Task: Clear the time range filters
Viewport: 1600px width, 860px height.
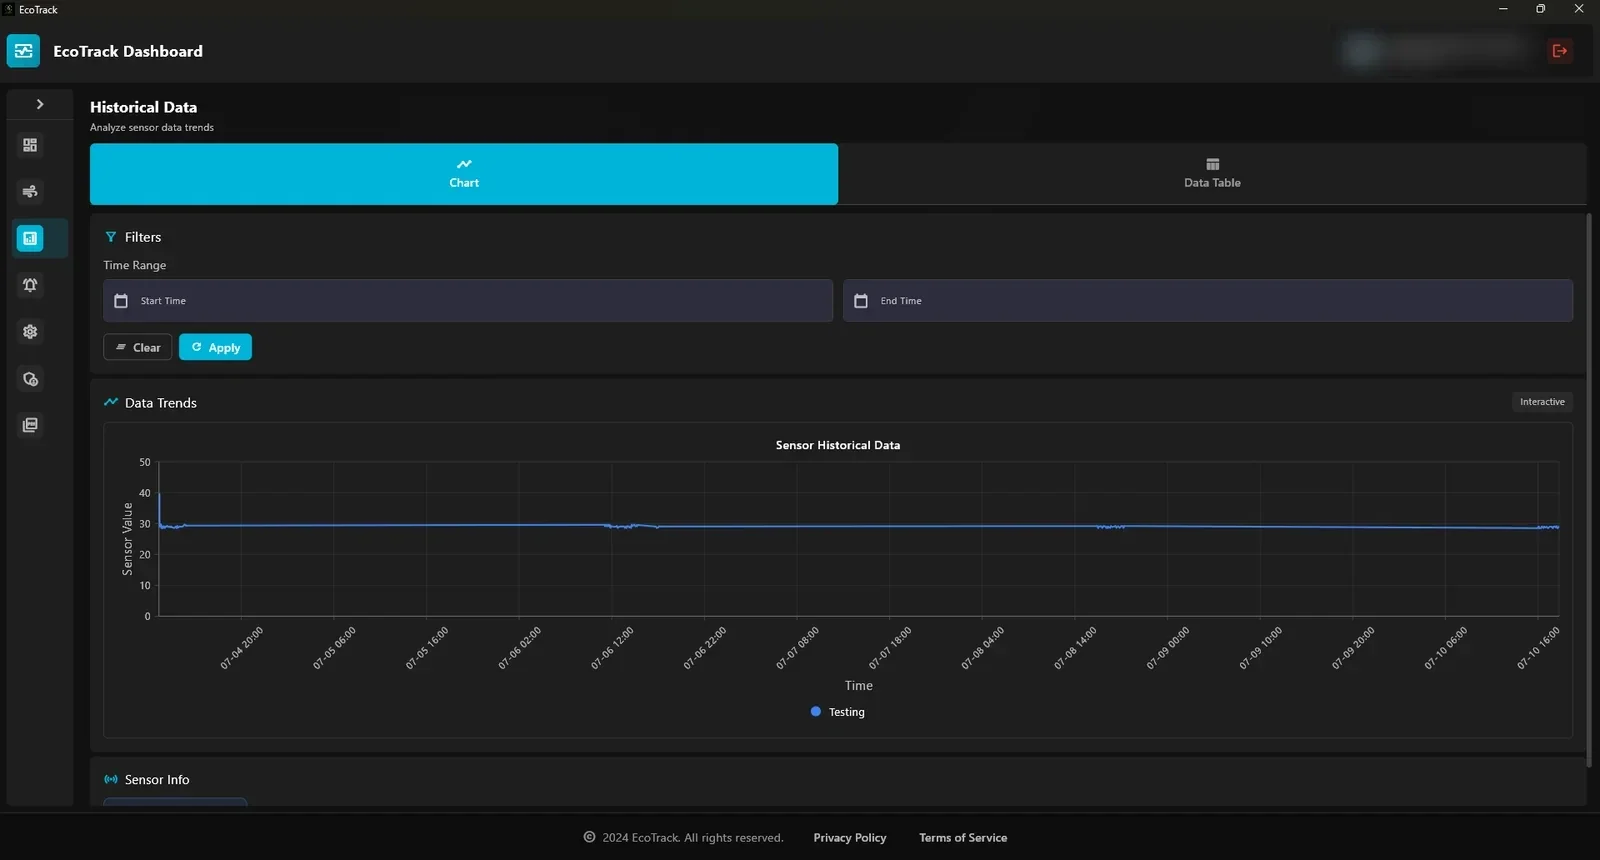Action: [x=138, y=347]
